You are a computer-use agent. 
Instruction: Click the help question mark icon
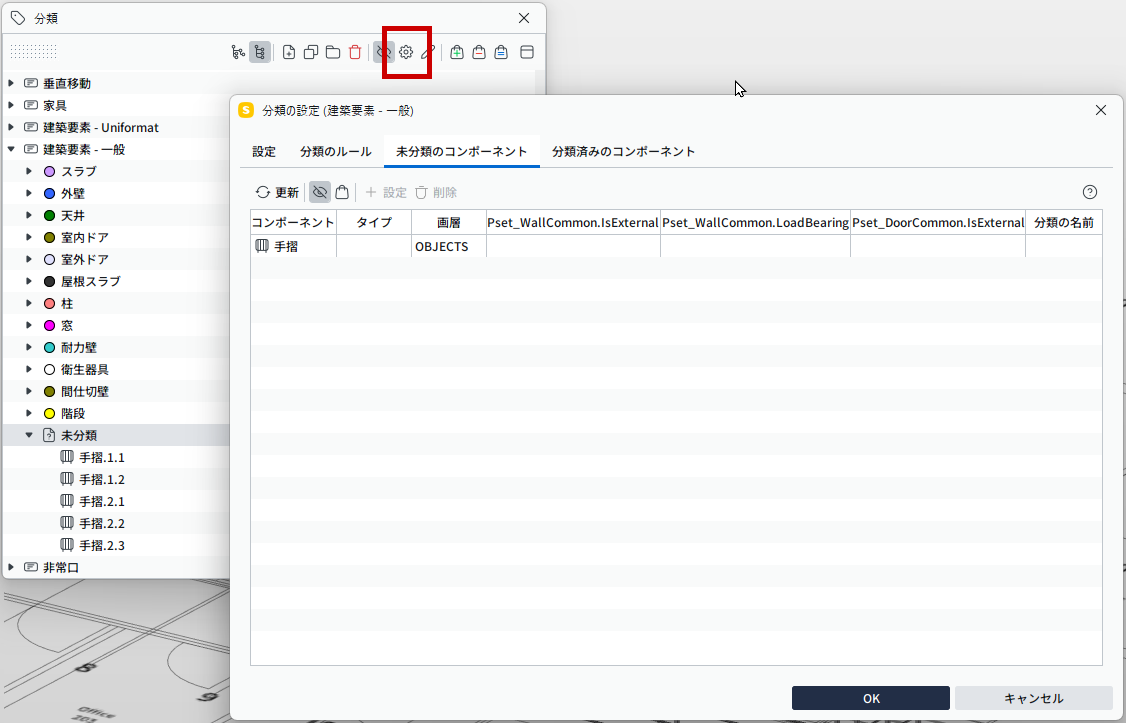tap(1089, 192)
